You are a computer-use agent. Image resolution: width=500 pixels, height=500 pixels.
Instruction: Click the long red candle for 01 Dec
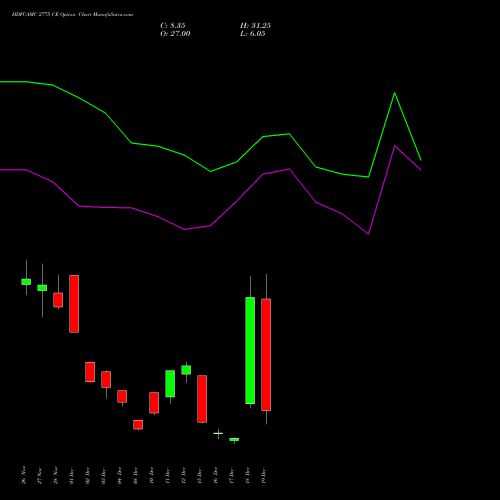pos(74,304)
